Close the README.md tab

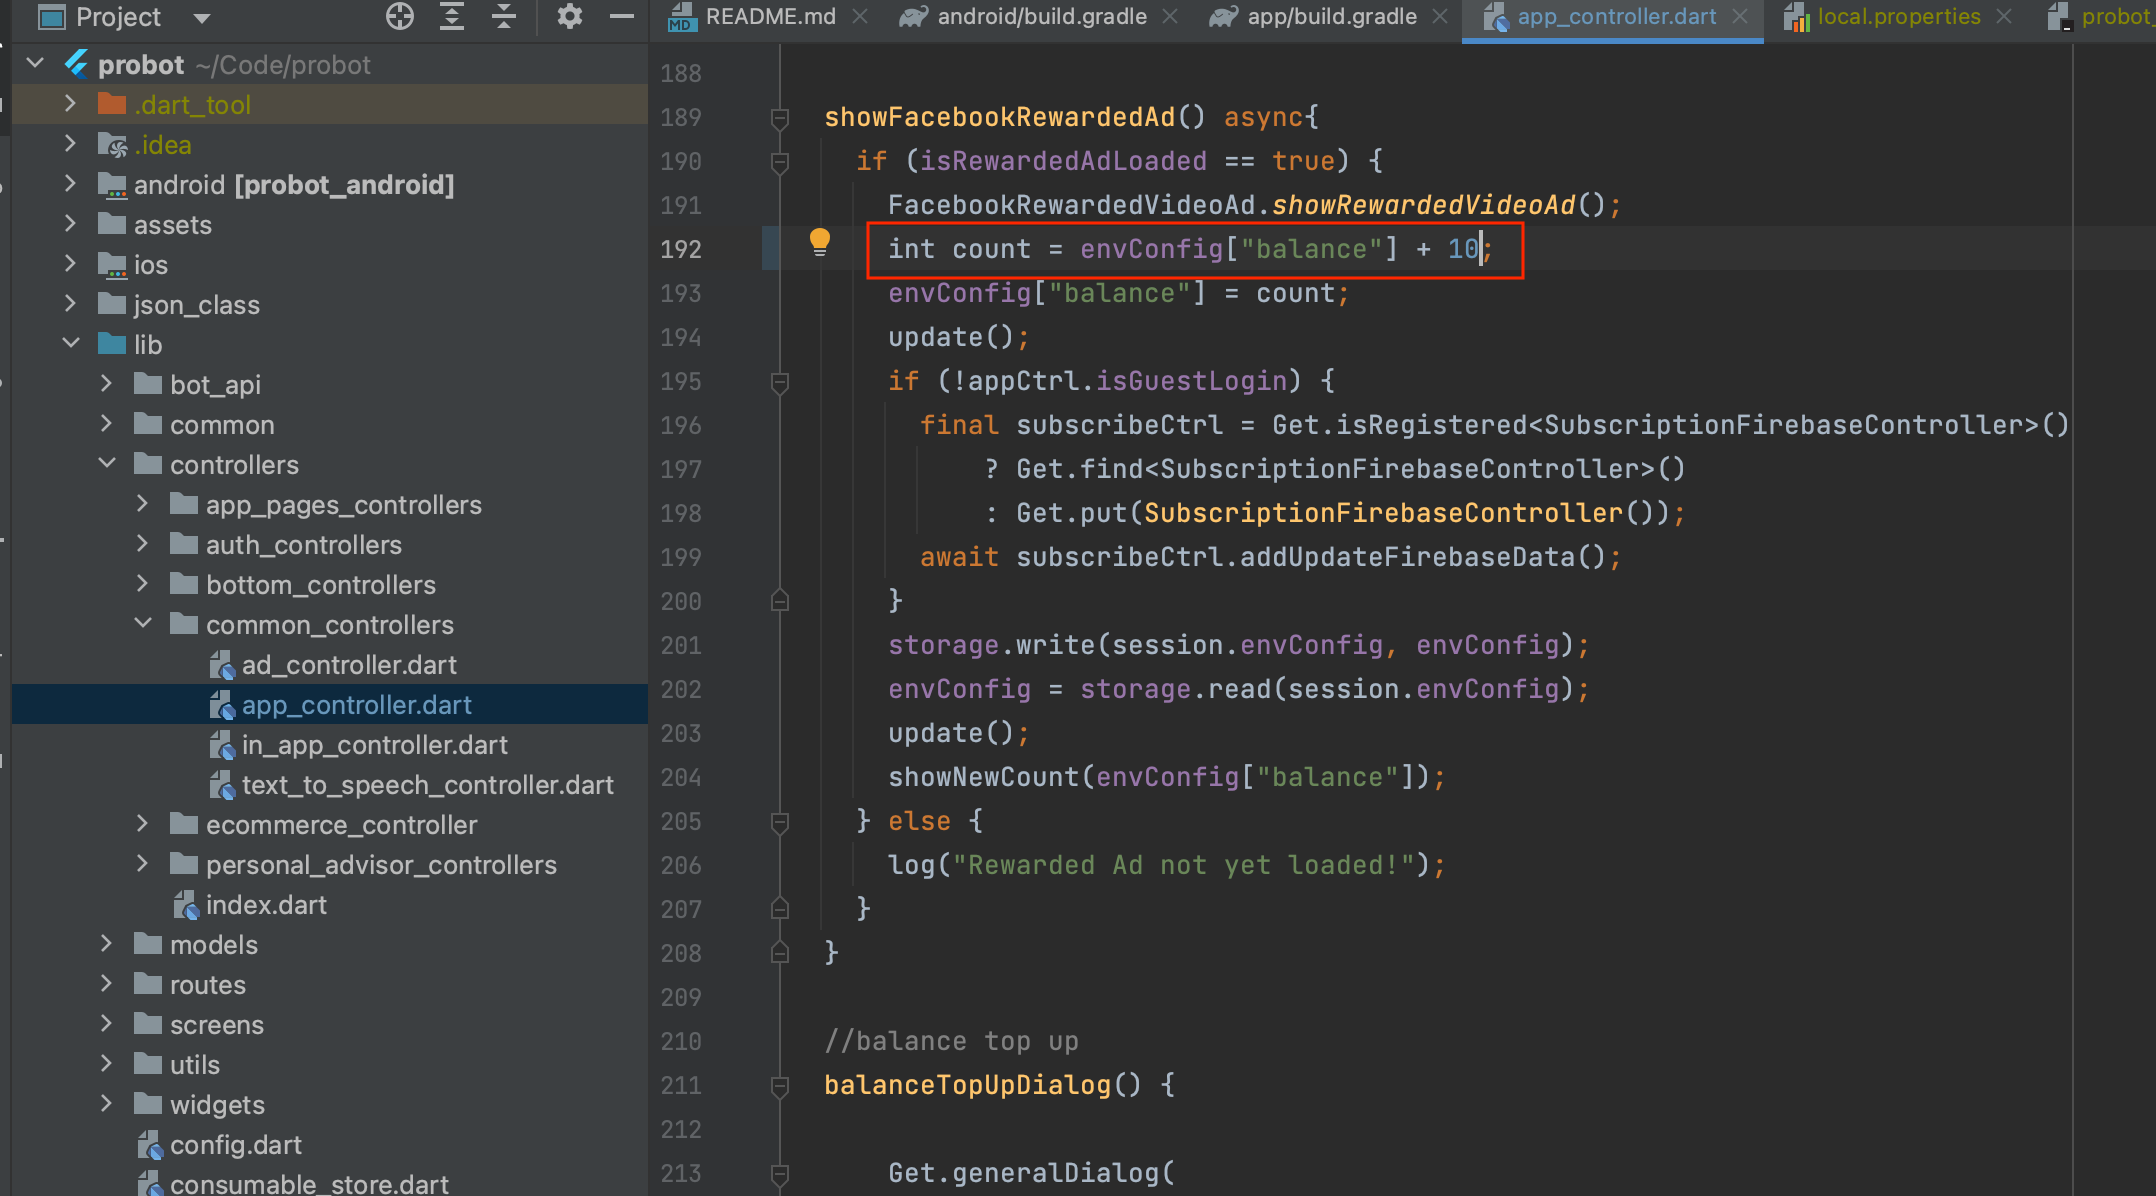click(x=860, y=16)
